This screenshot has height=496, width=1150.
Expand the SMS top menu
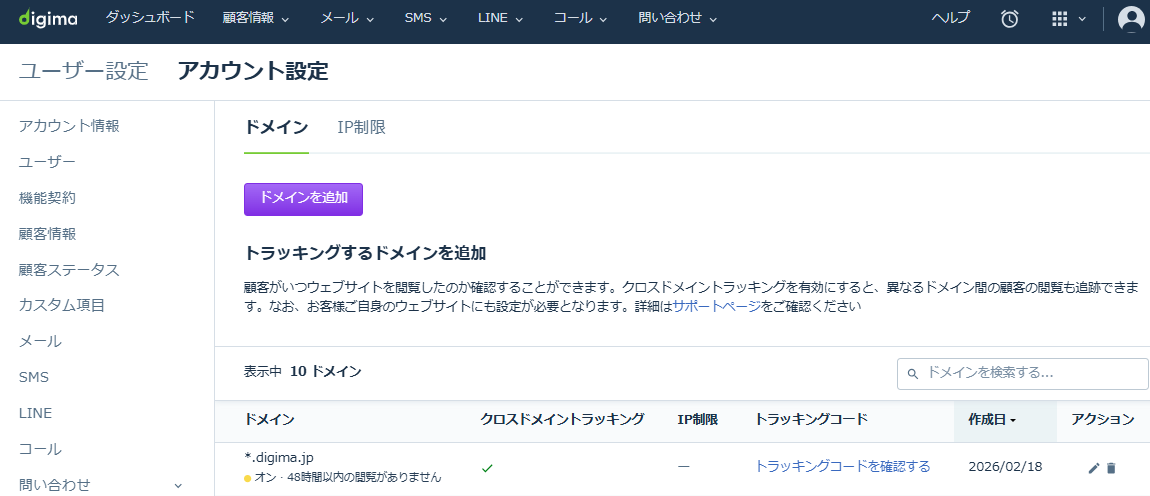pos(426,18)
